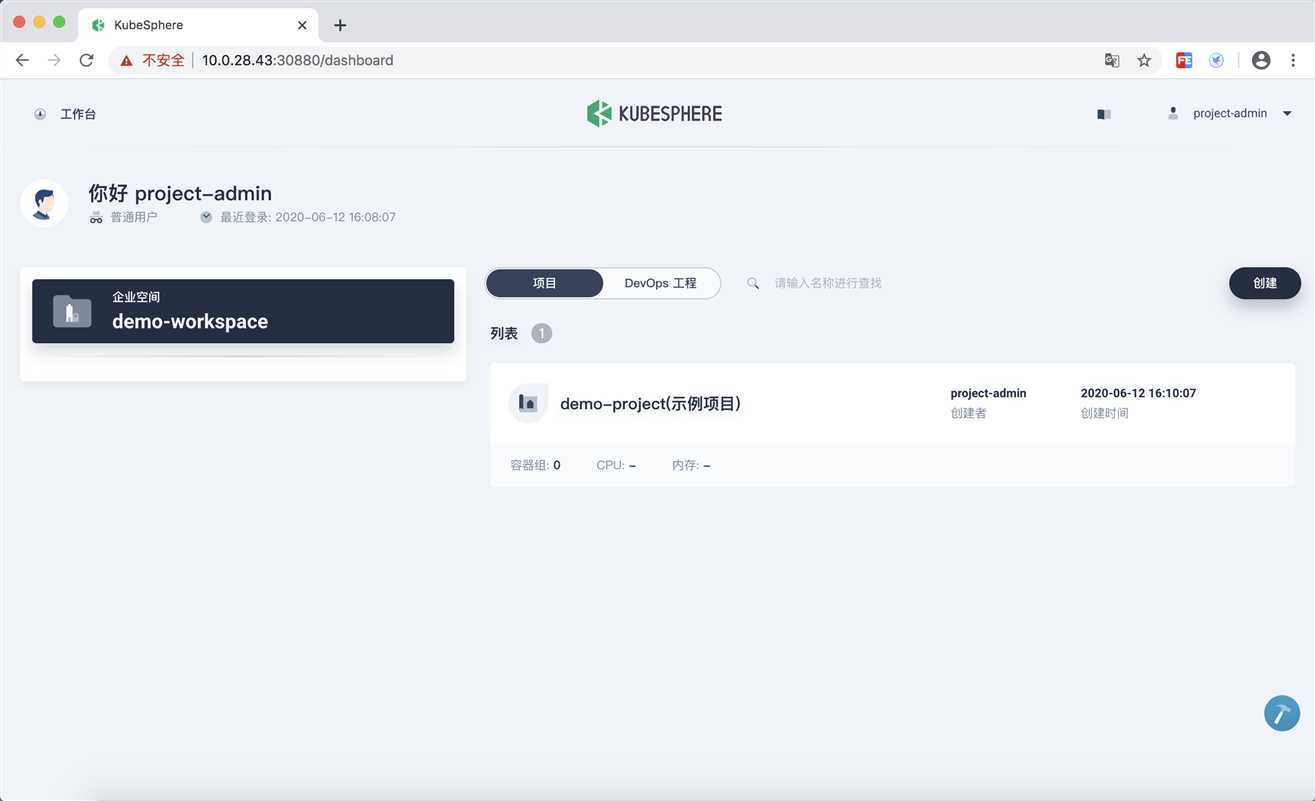This screenshot has height=801, width=1315.
Task: Click the workspace folder icon
Action: pos(72,311)
